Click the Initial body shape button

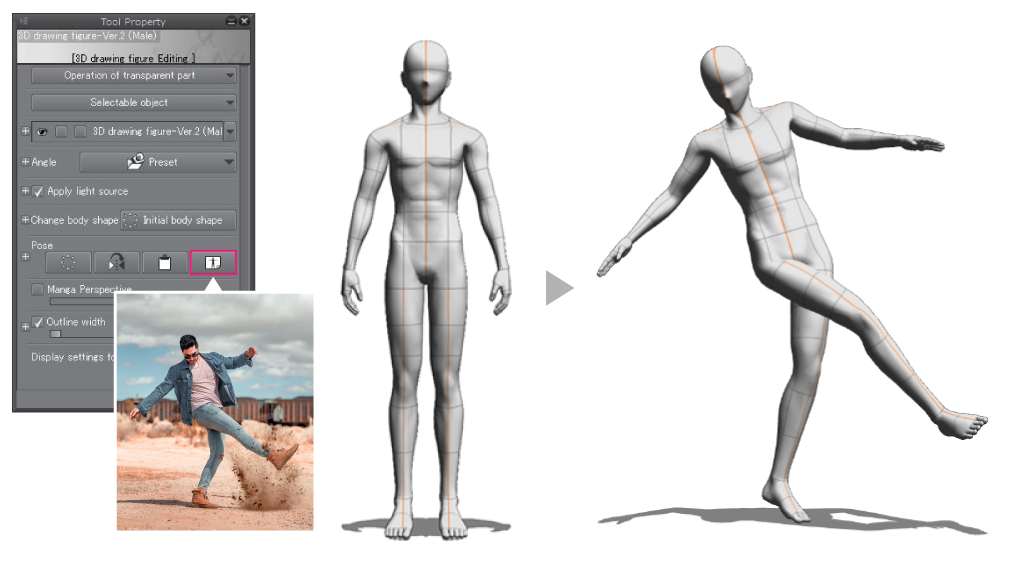coord(179,220)
